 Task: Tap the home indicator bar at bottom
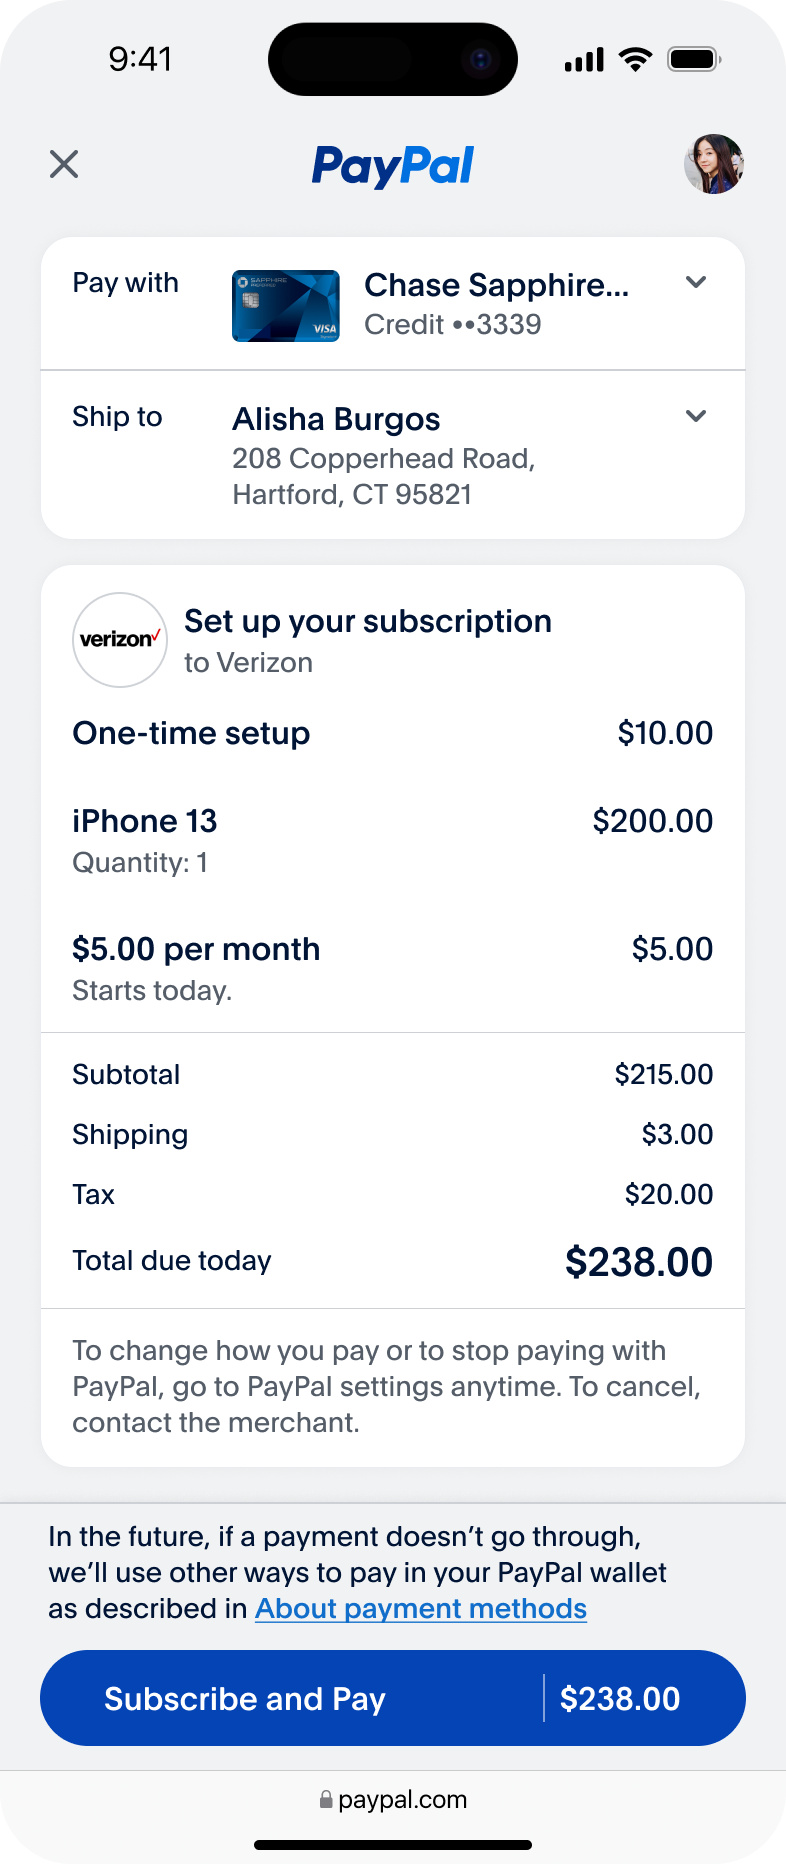coord(393,1845)
